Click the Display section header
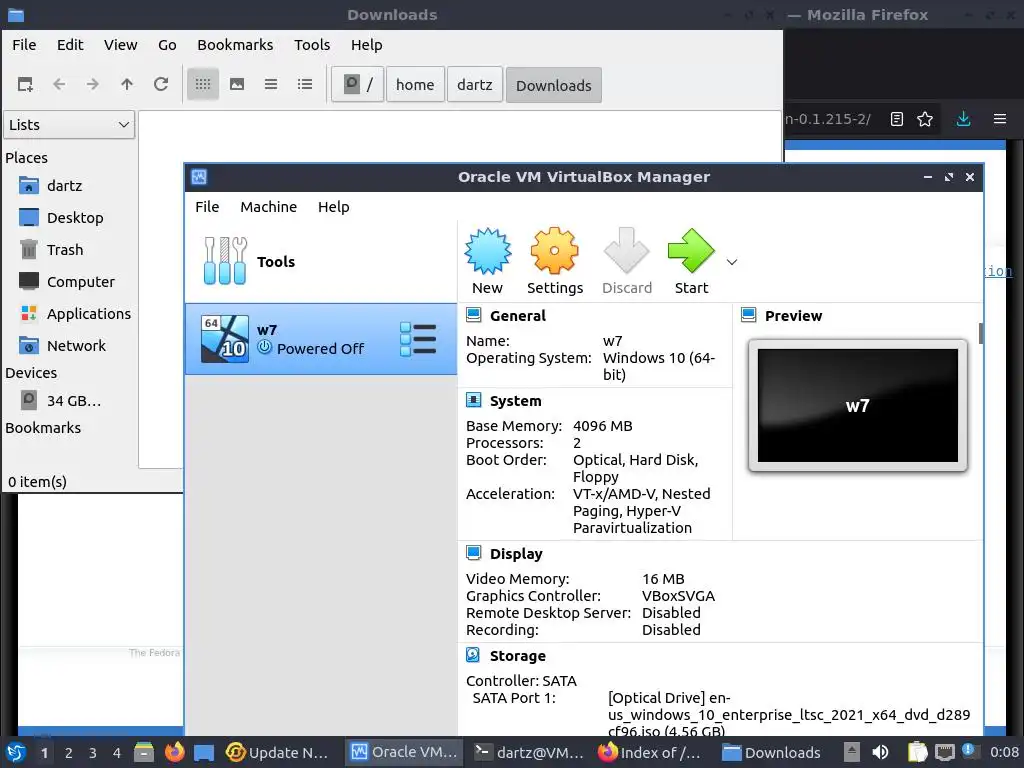 point(516,554)
